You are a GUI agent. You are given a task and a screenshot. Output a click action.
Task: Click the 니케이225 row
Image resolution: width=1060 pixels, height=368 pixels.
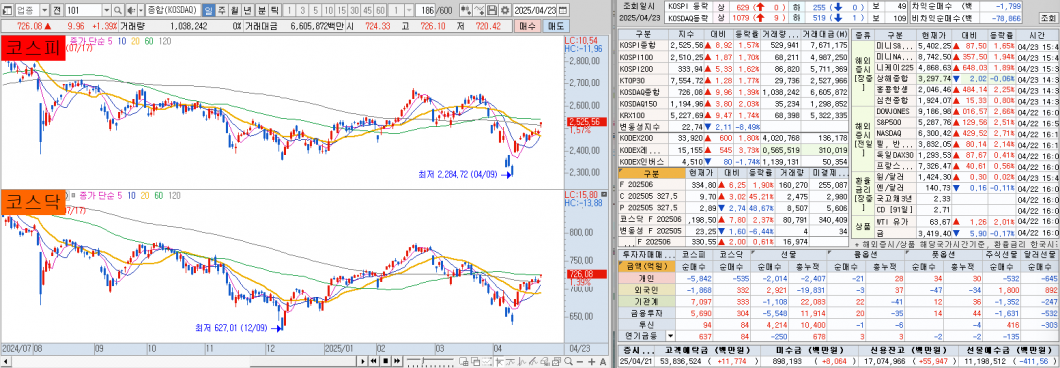tap(967, 68)
